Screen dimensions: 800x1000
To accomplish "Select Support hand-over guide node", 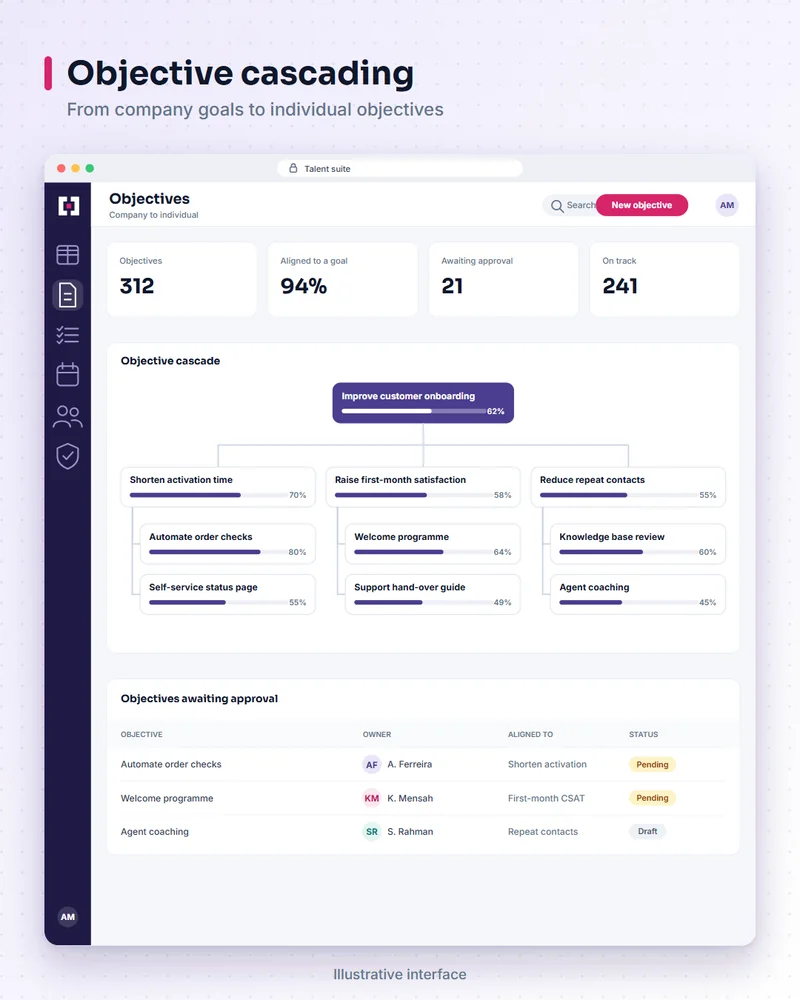I will [x=433, y=594].
